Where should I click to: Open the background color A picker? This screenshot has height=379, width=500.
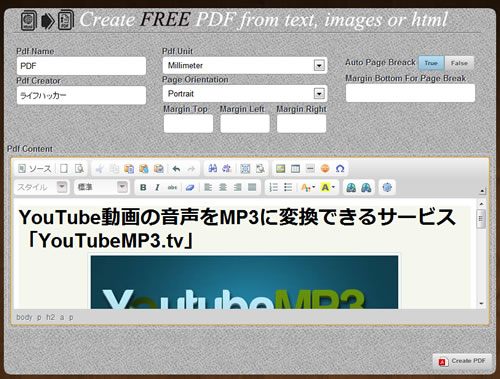coord(328,187)
